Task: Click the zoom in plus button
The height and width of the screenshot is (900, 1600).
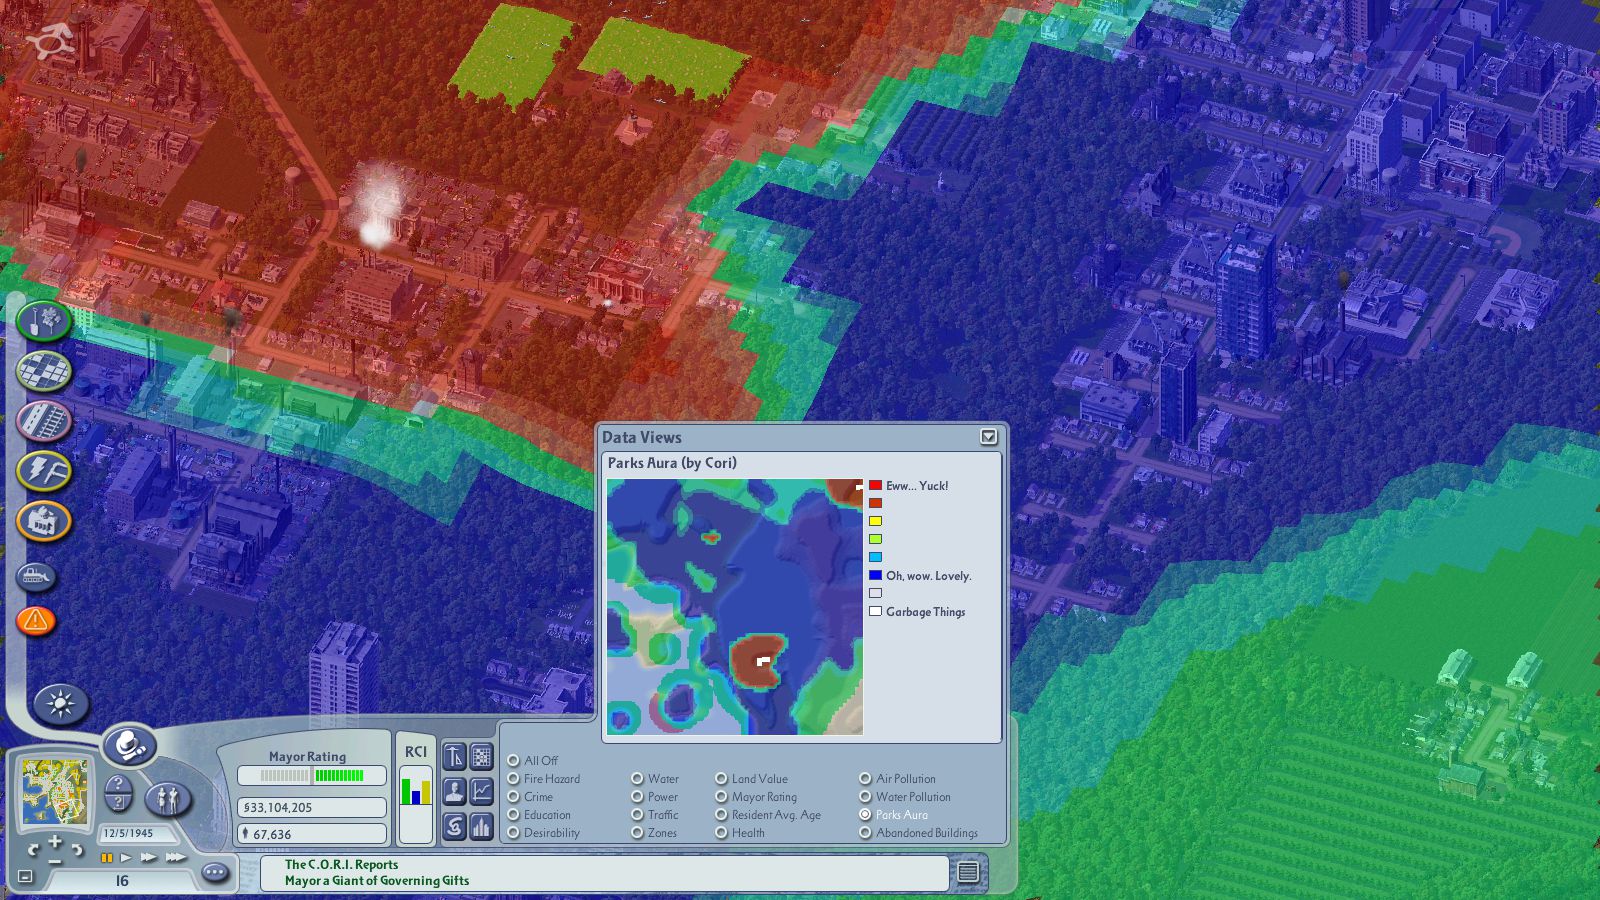Action: (x=55, y=842)
